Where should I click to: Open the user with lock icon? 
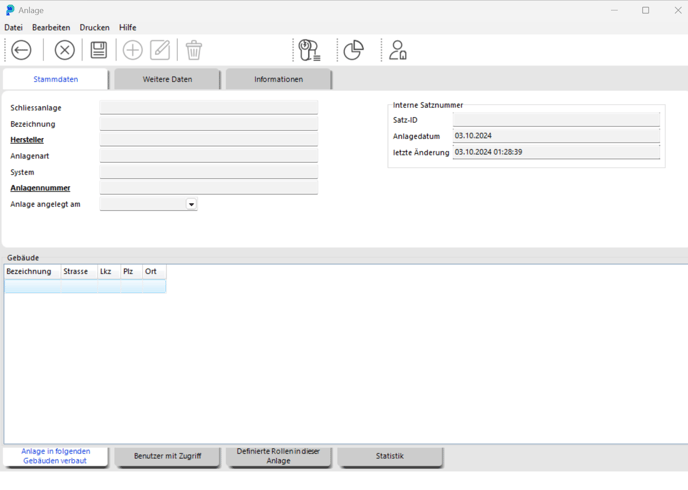(x=398, y=50)
